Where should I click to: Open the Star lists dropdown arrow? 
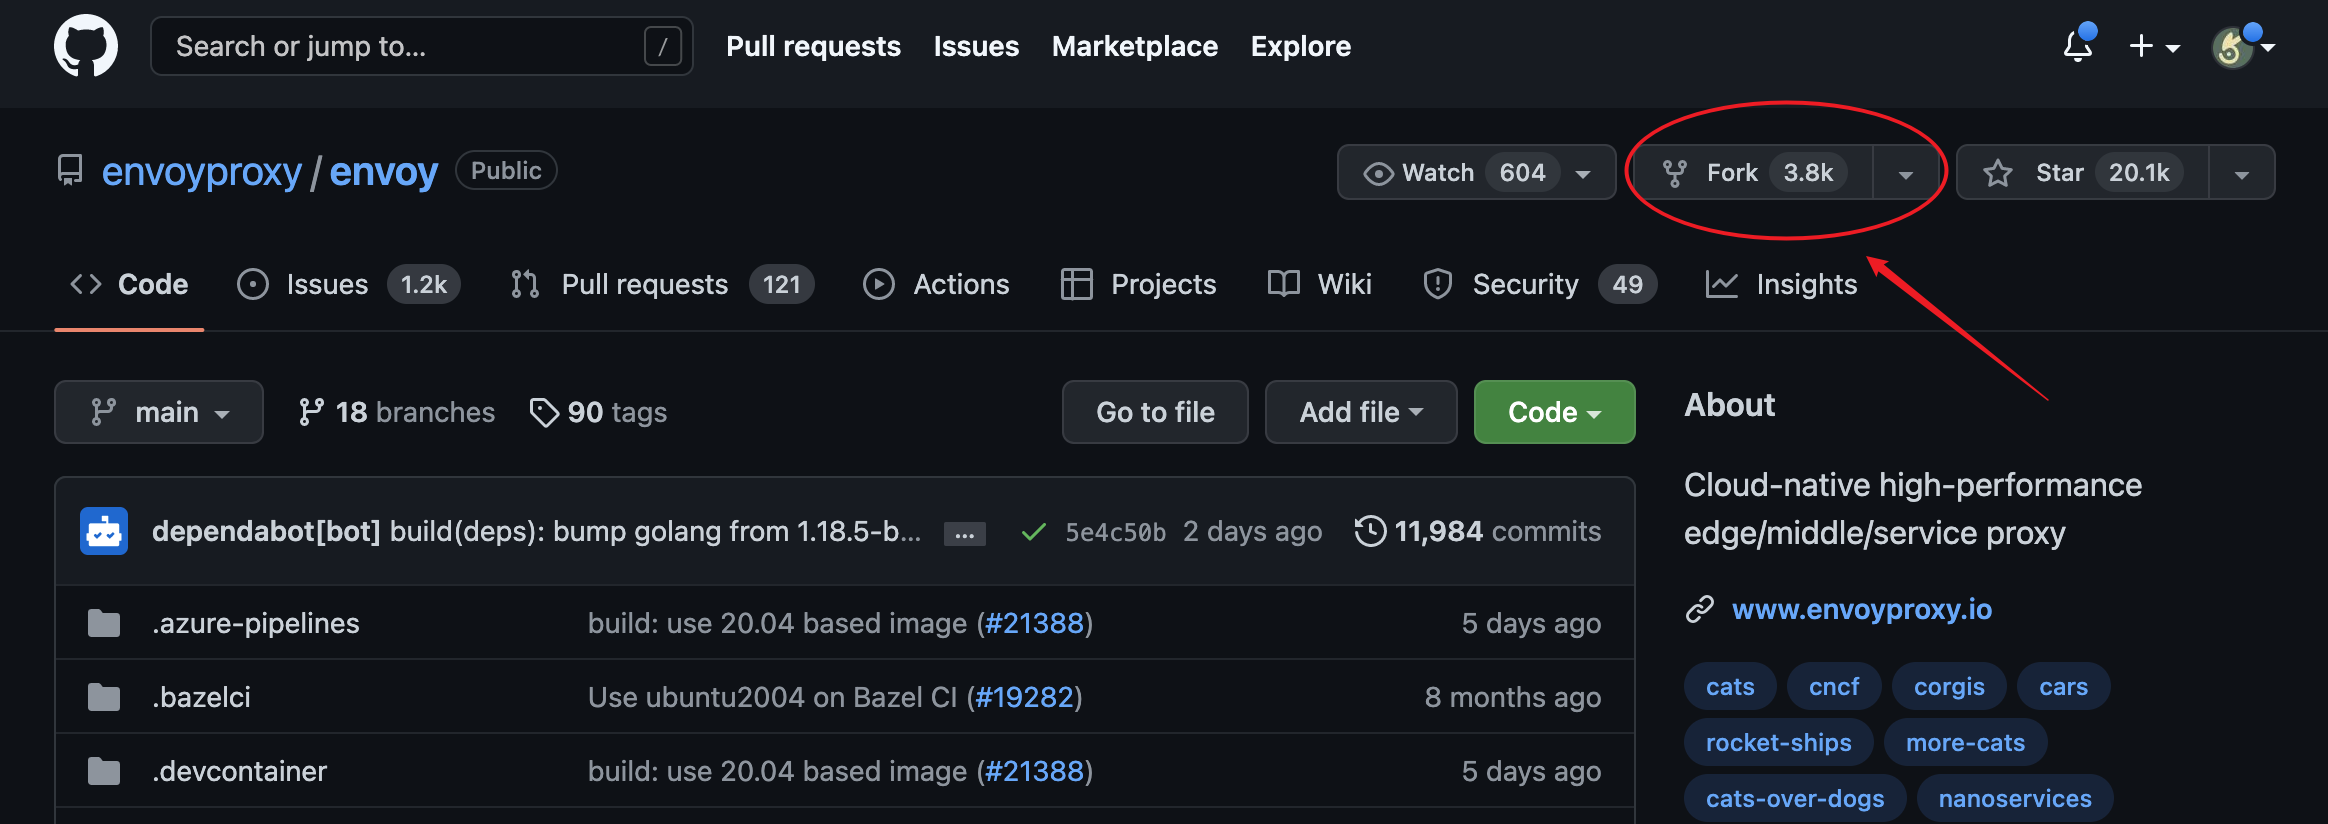(x=2242, y=173)
